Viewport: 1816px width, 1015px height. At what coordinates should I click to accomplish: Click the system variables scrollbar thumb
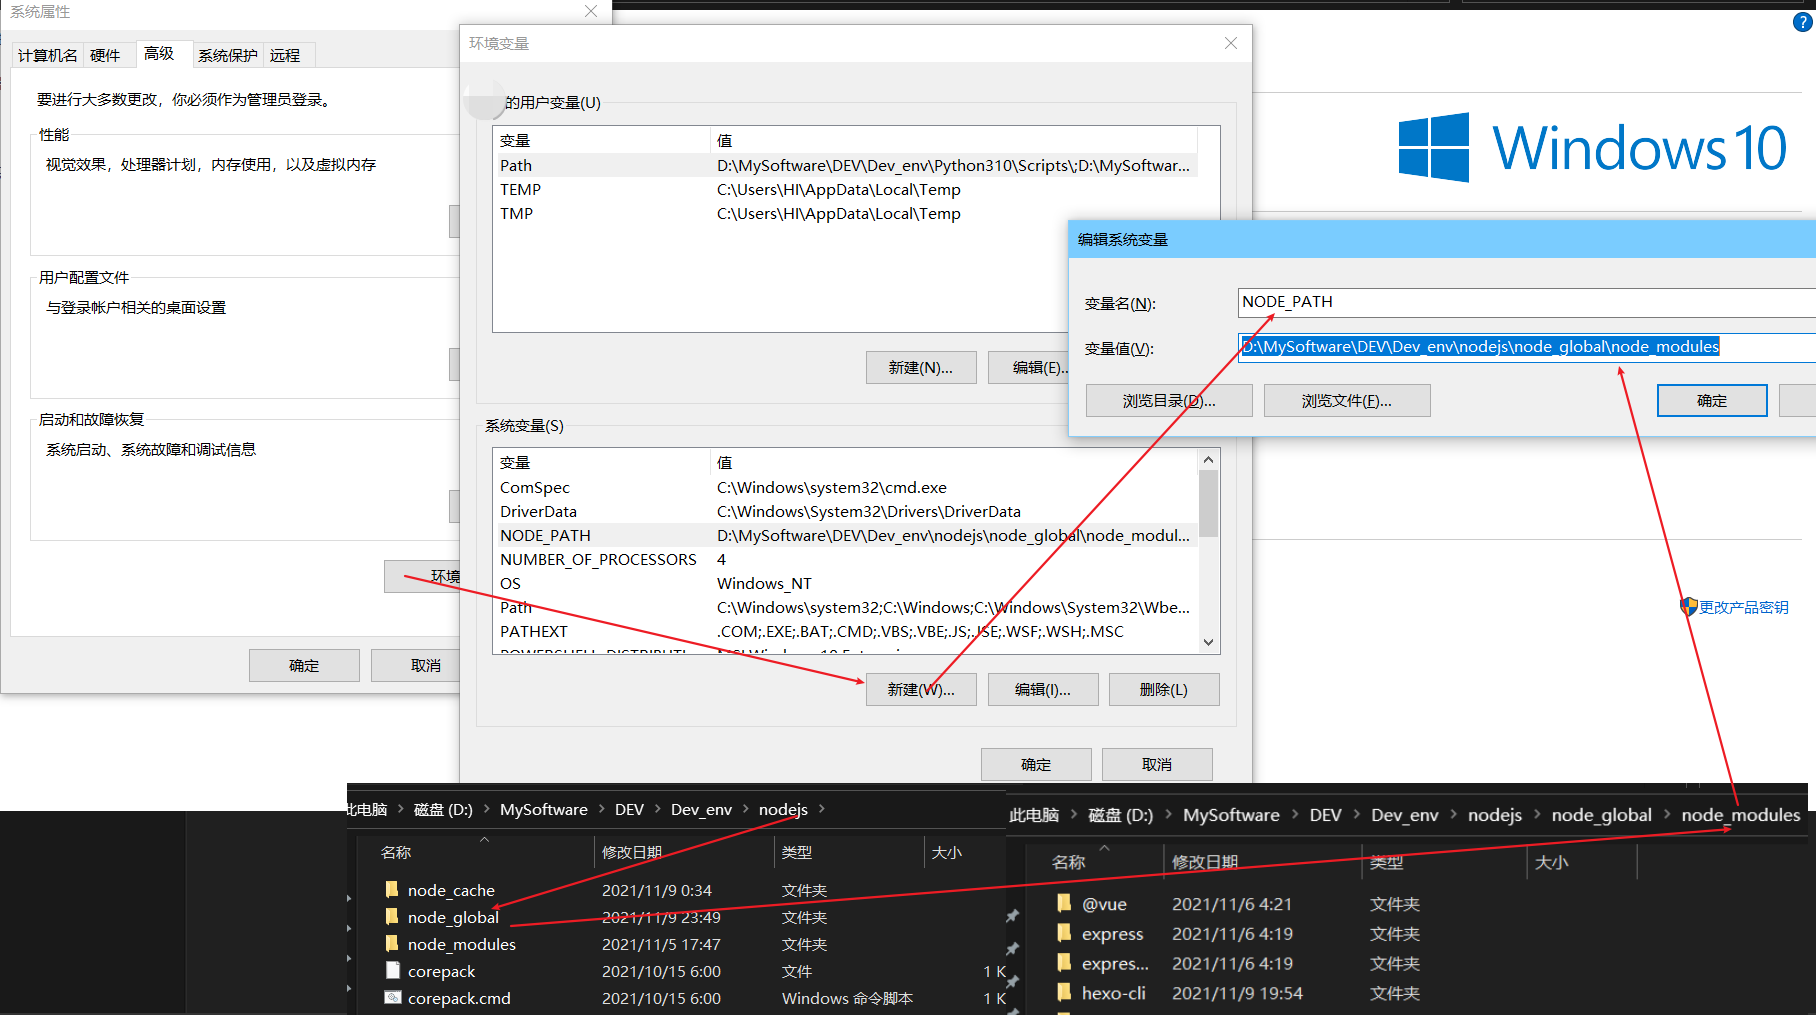tap(1208, 503)
